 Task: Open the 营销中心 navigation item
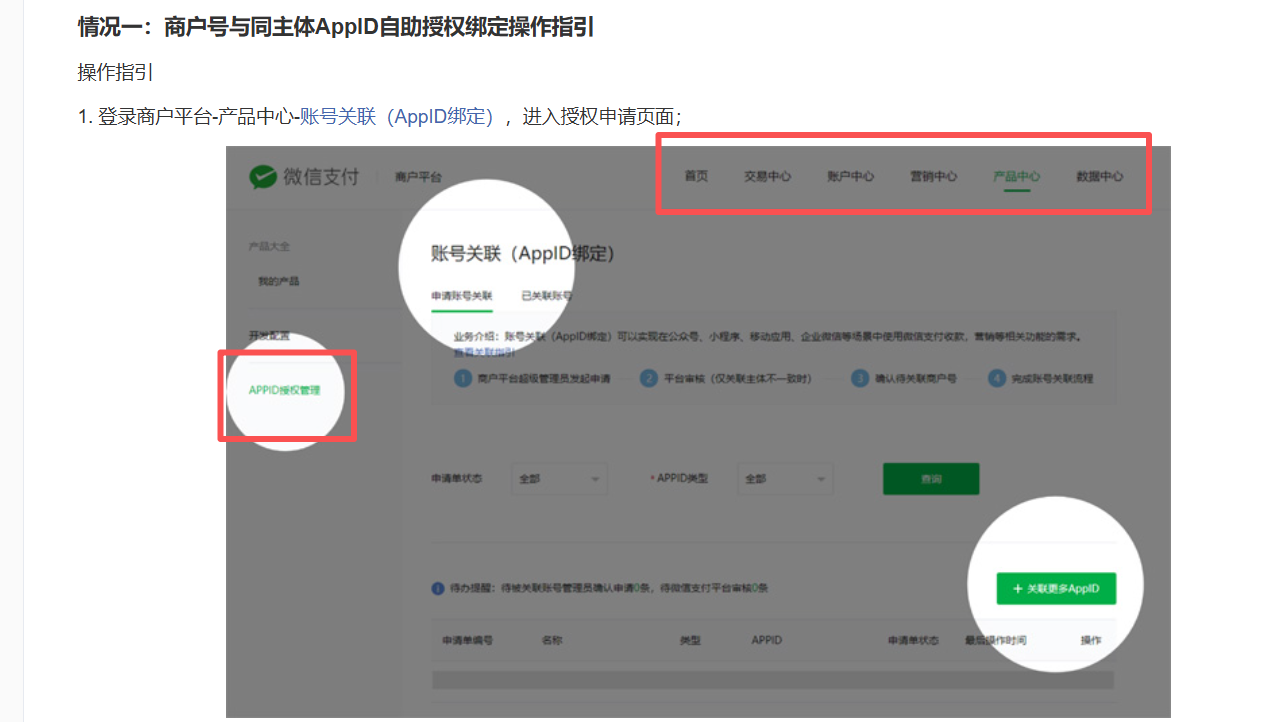point(933,176)
